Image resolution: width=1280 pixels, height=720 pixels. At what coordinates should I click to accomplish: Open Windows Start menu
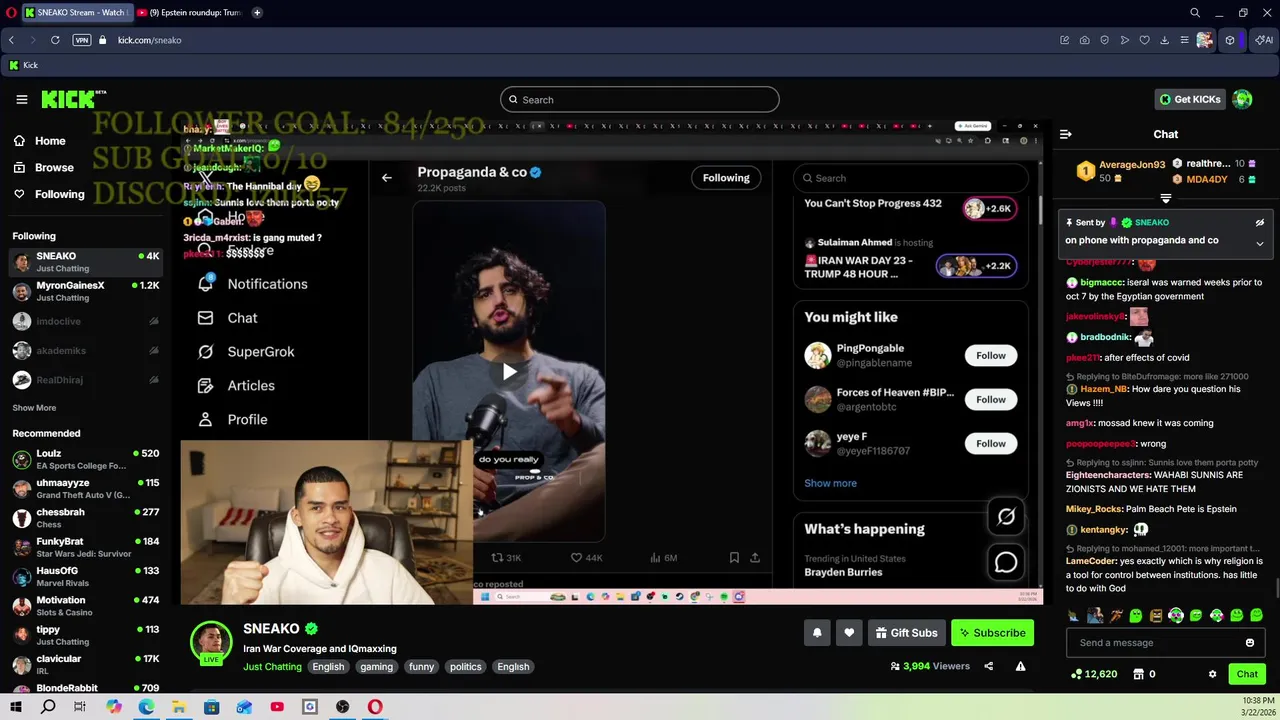15,707
